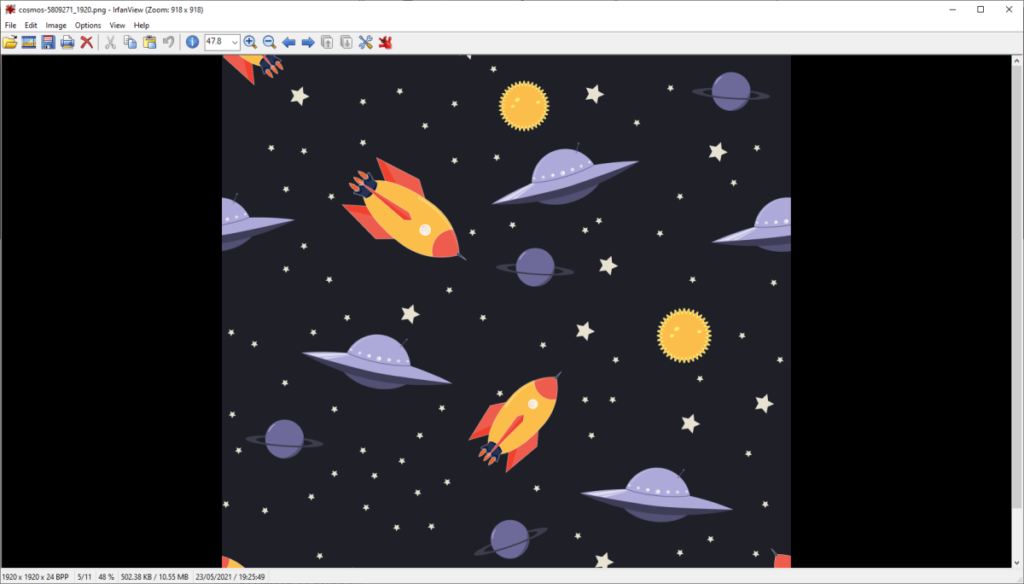Click status bar entry "5/11"
Viewport: 1024px width, 584px height.
pyautogui.click(x=84, y=577)
